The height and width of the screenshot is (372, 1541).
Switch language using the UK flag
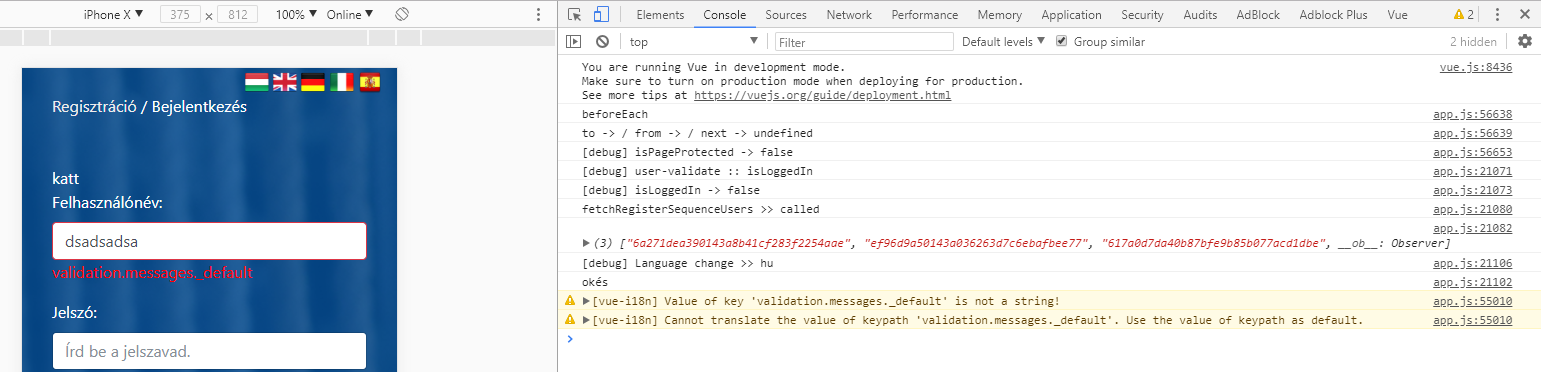285,82
